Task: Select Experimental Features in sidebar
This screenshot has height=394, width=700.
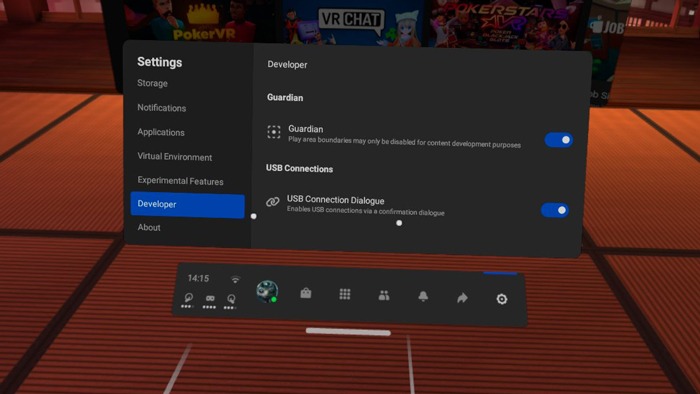Action: tap(180, 181)
